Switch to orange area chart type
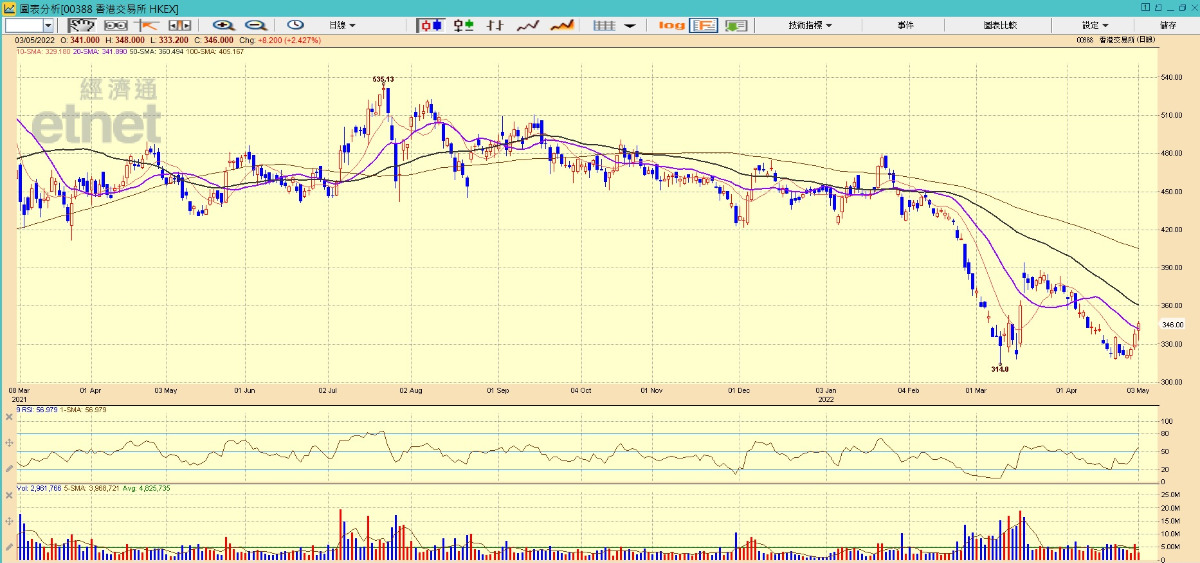 pyautogui.click(x=562, y=24)
